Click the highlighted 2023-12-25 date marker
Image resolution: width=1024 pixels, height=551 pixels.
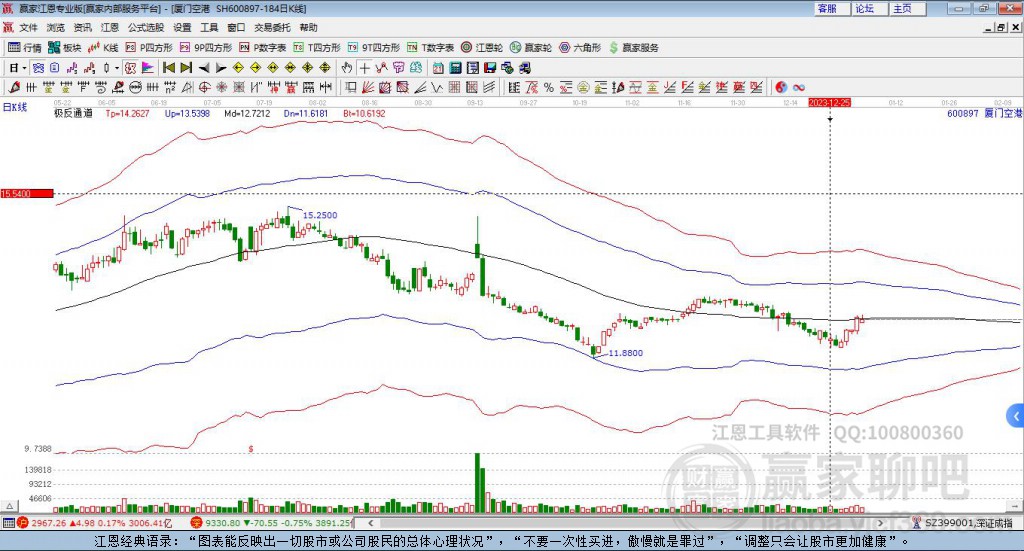pyautogui.click(x=829, y=103)
